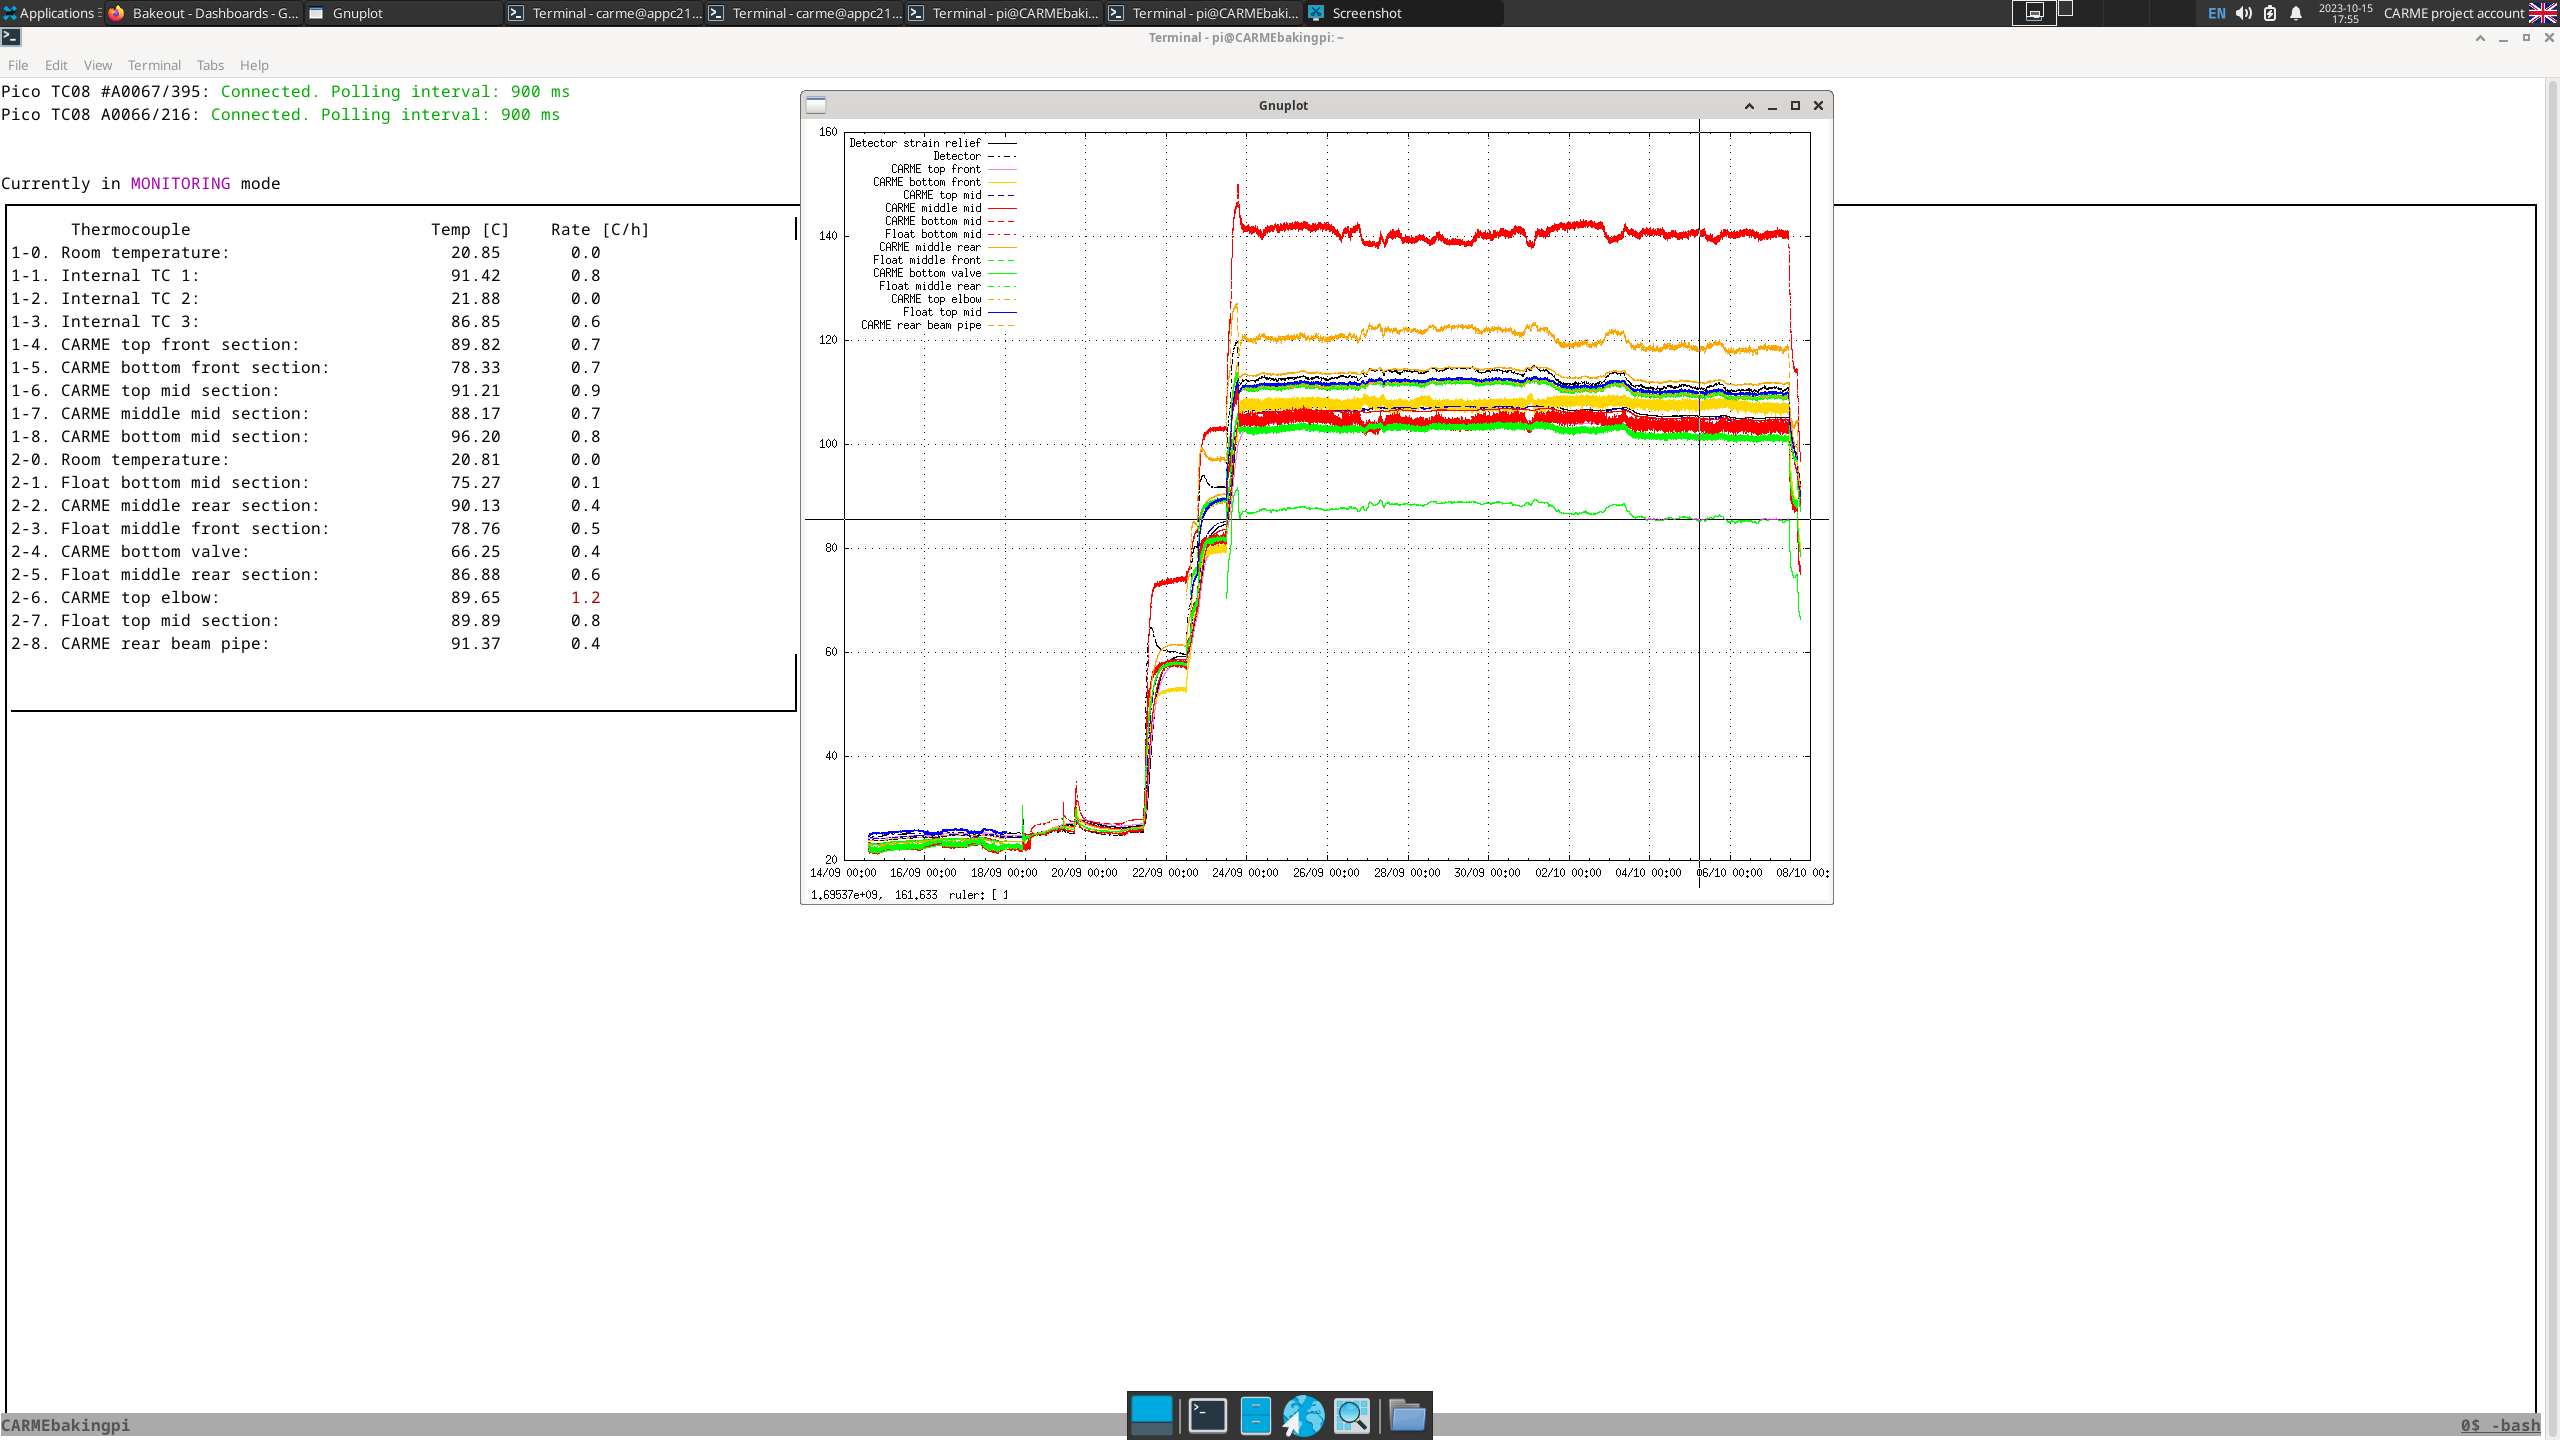The width and height of the screenshot is (2560, 1440).
Task: Expand the CARME project account user menu
Action: pos(2453,13)
